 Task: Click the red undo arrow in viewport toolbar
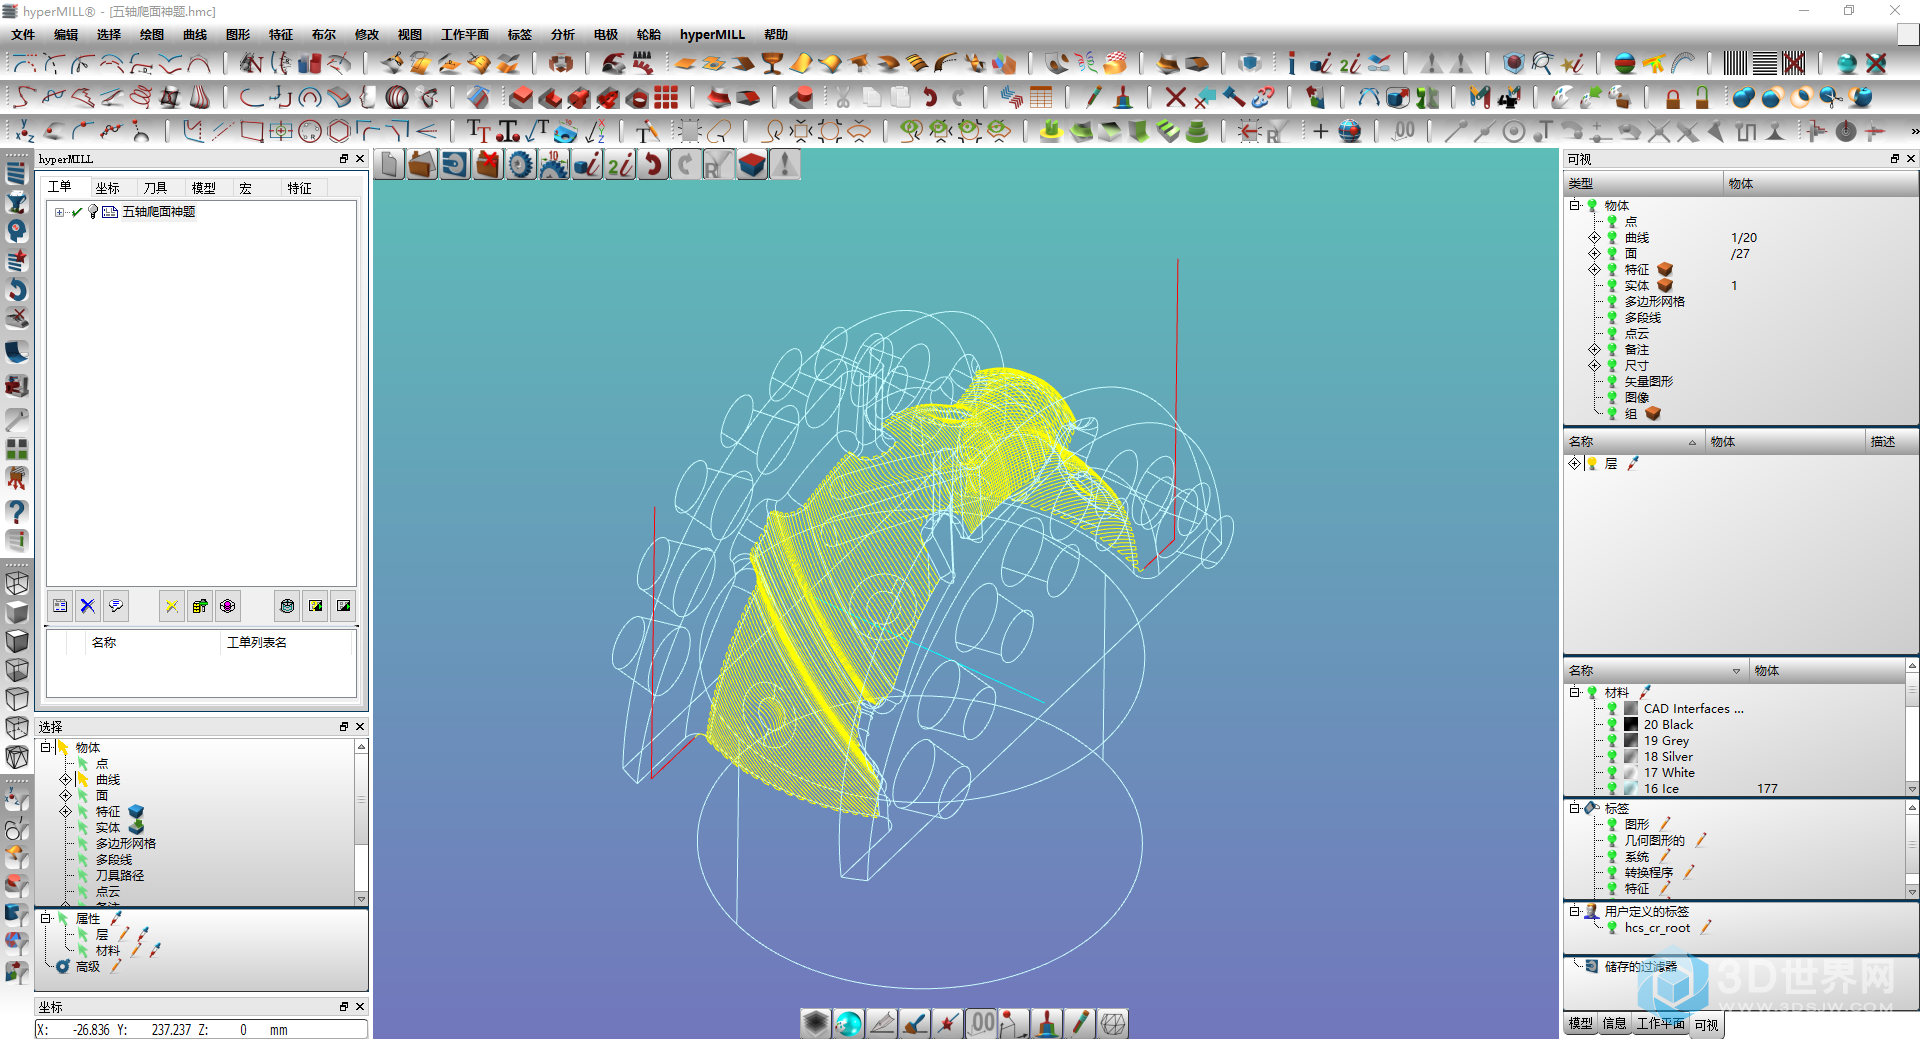click(x=653, y=165)
